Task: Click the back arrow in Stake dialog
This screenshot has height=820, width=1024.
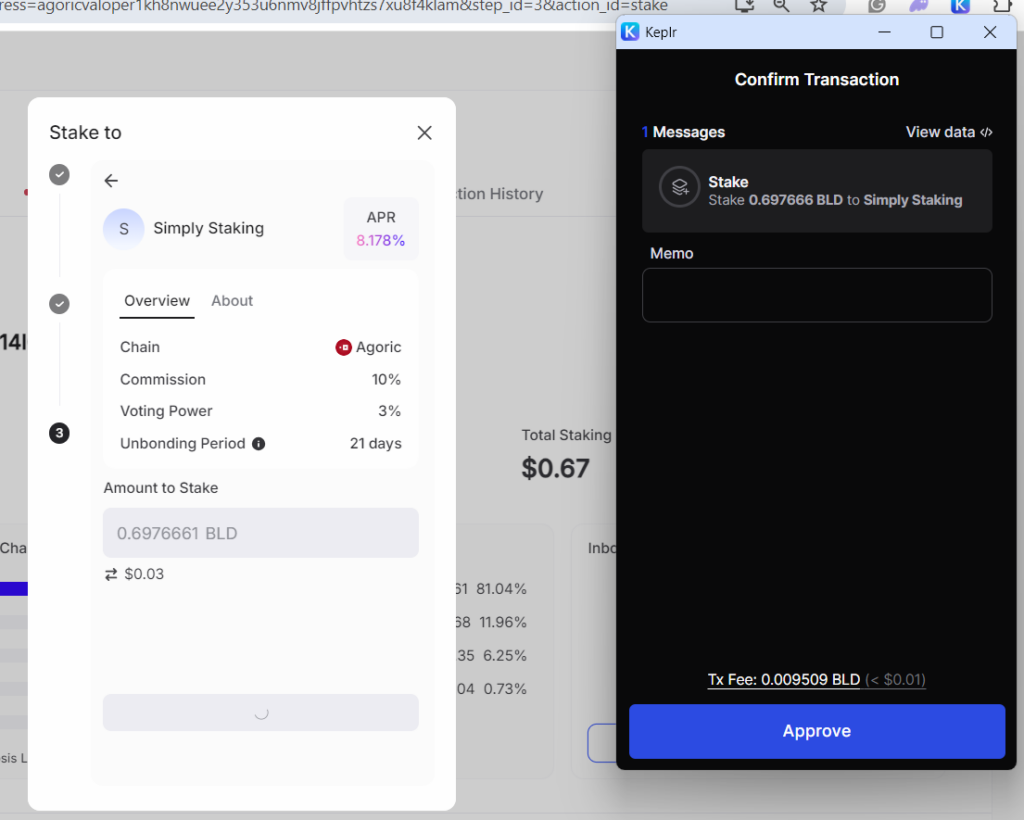Action: (111, 181)
